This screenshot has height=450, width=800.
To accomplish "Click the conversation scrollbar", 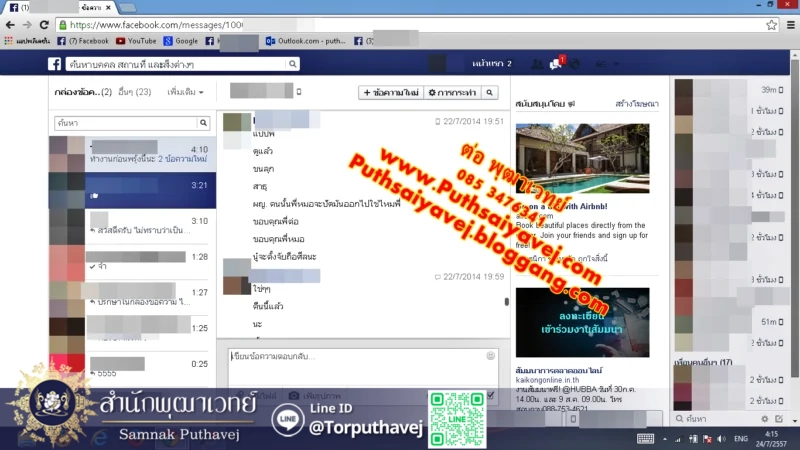I will 505,300.
